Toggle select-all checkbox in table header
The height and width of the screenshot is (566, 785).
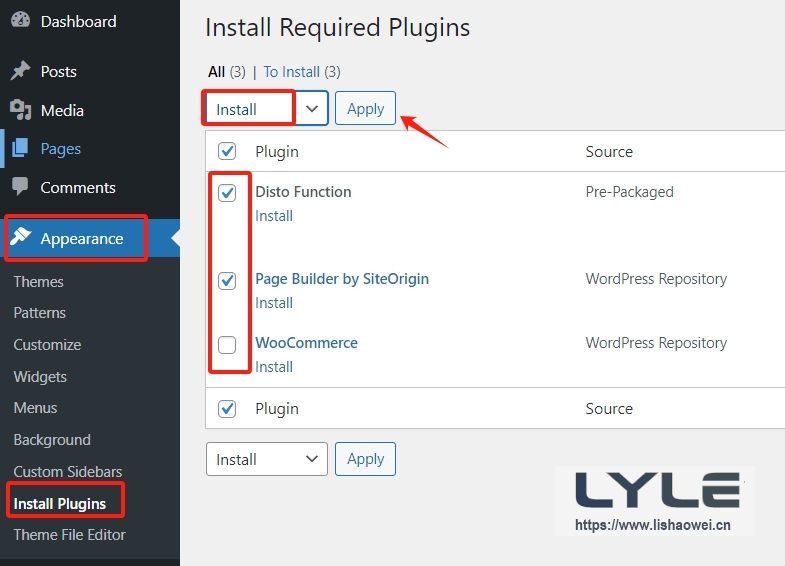pos(227,151)
